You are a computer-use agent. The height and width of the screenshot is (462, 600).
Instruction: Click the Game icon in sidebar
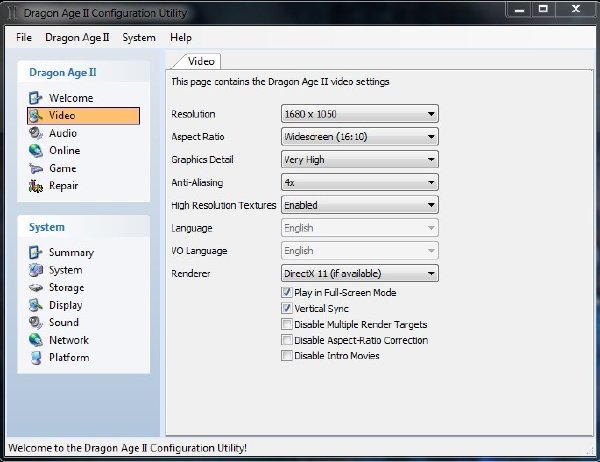36,168
